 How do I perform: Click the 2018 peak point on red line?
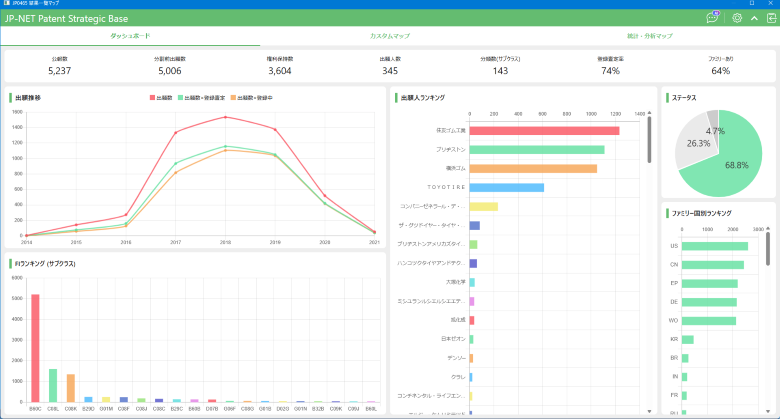226,117
